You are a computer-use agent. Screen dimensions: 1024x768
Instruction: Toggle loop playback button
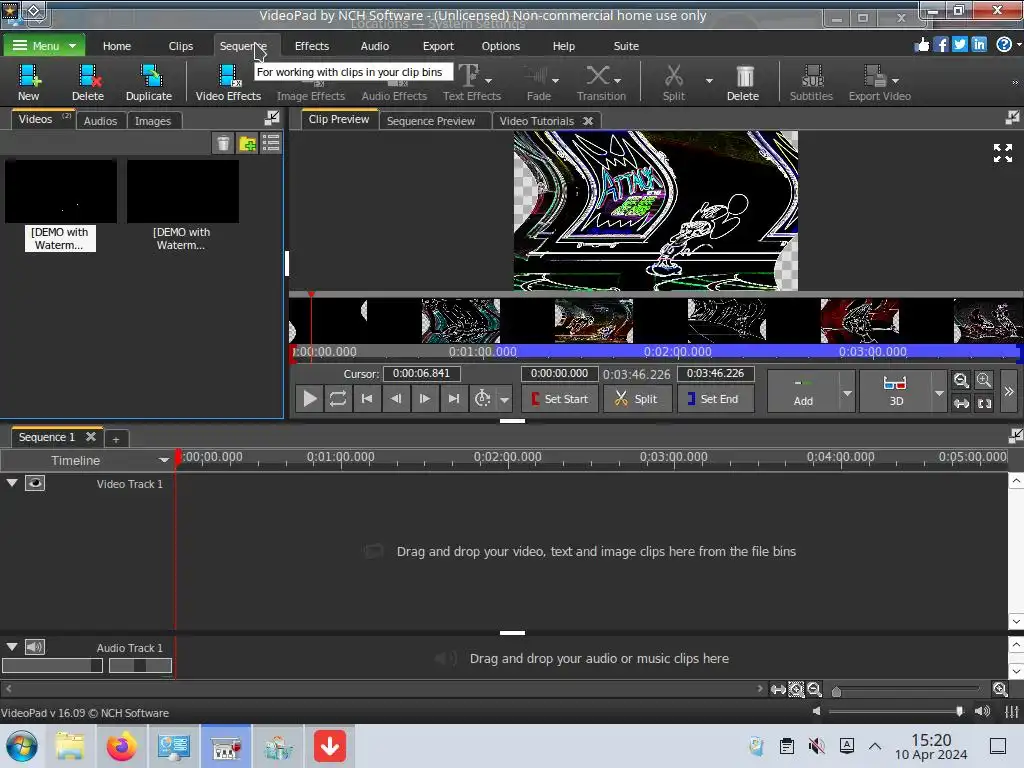(x=338, y=398)
